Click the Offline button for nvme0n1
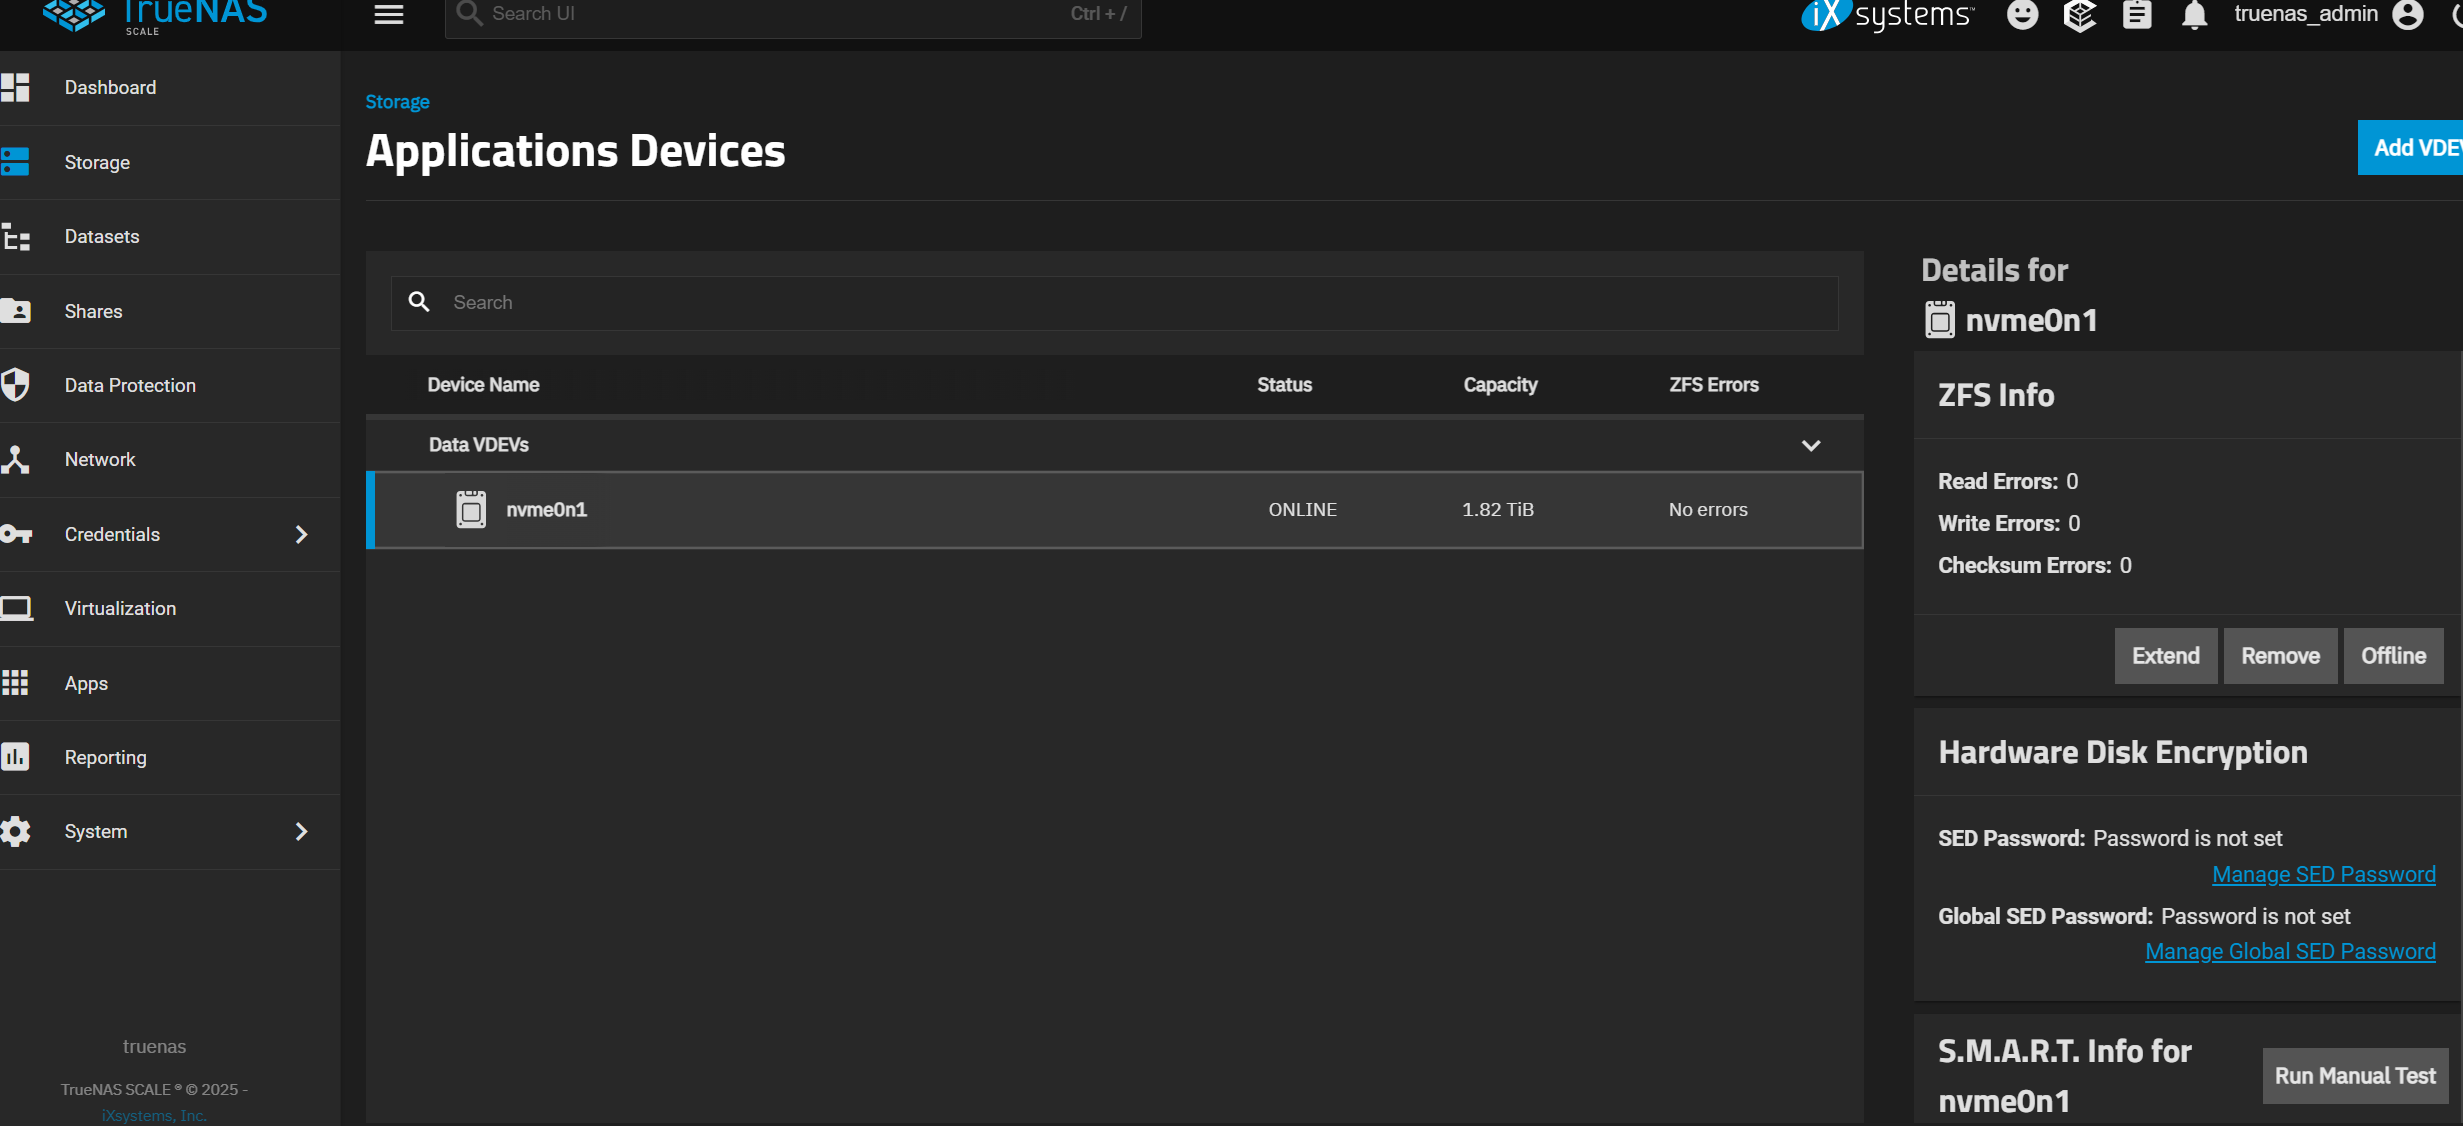Image resolution: width=2463 pixels, height=1126 pixels. [2393, 656]
